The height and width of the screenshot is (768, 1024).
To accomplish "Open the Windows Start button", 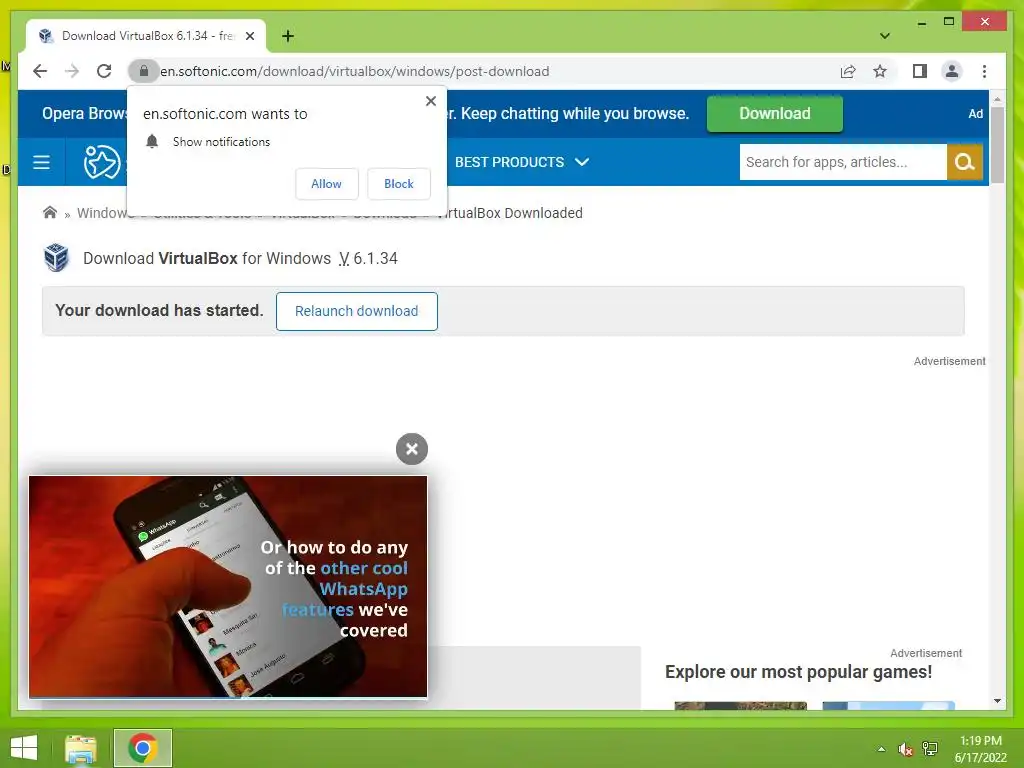I will click(24, 748).
